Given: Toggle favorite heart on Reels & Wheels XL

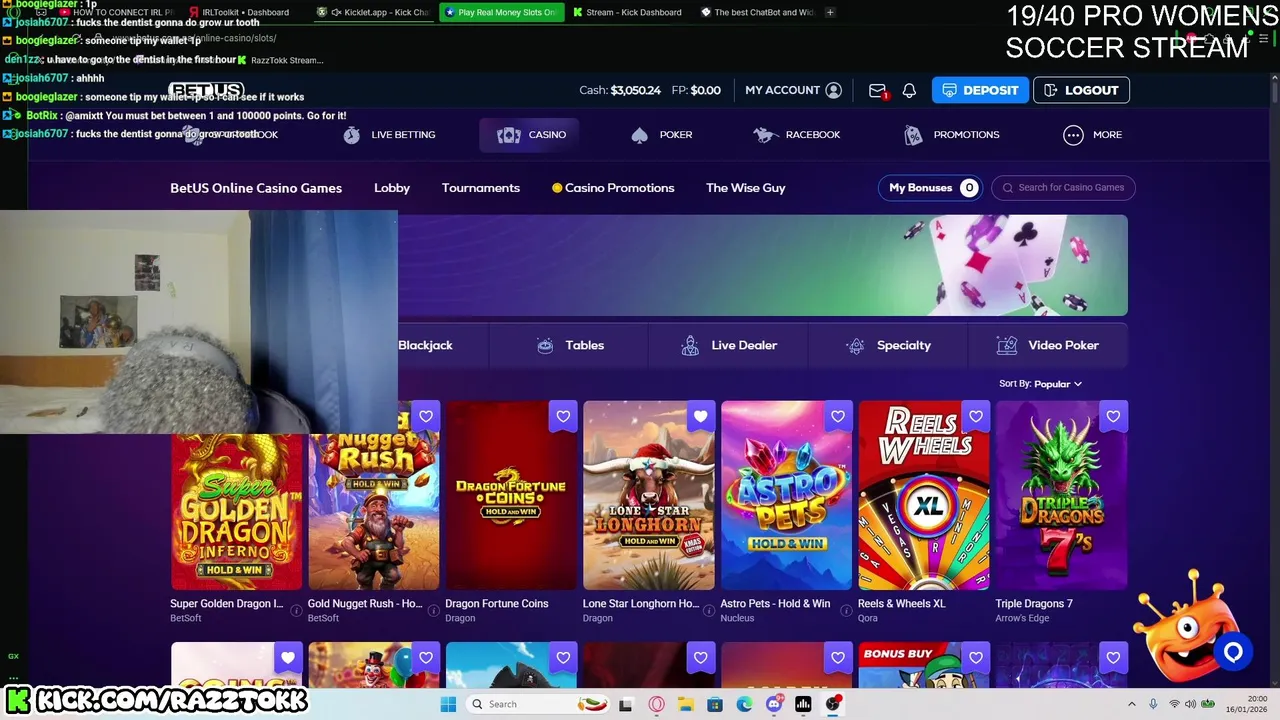Looking at the screenshot, I should (976, 416).
